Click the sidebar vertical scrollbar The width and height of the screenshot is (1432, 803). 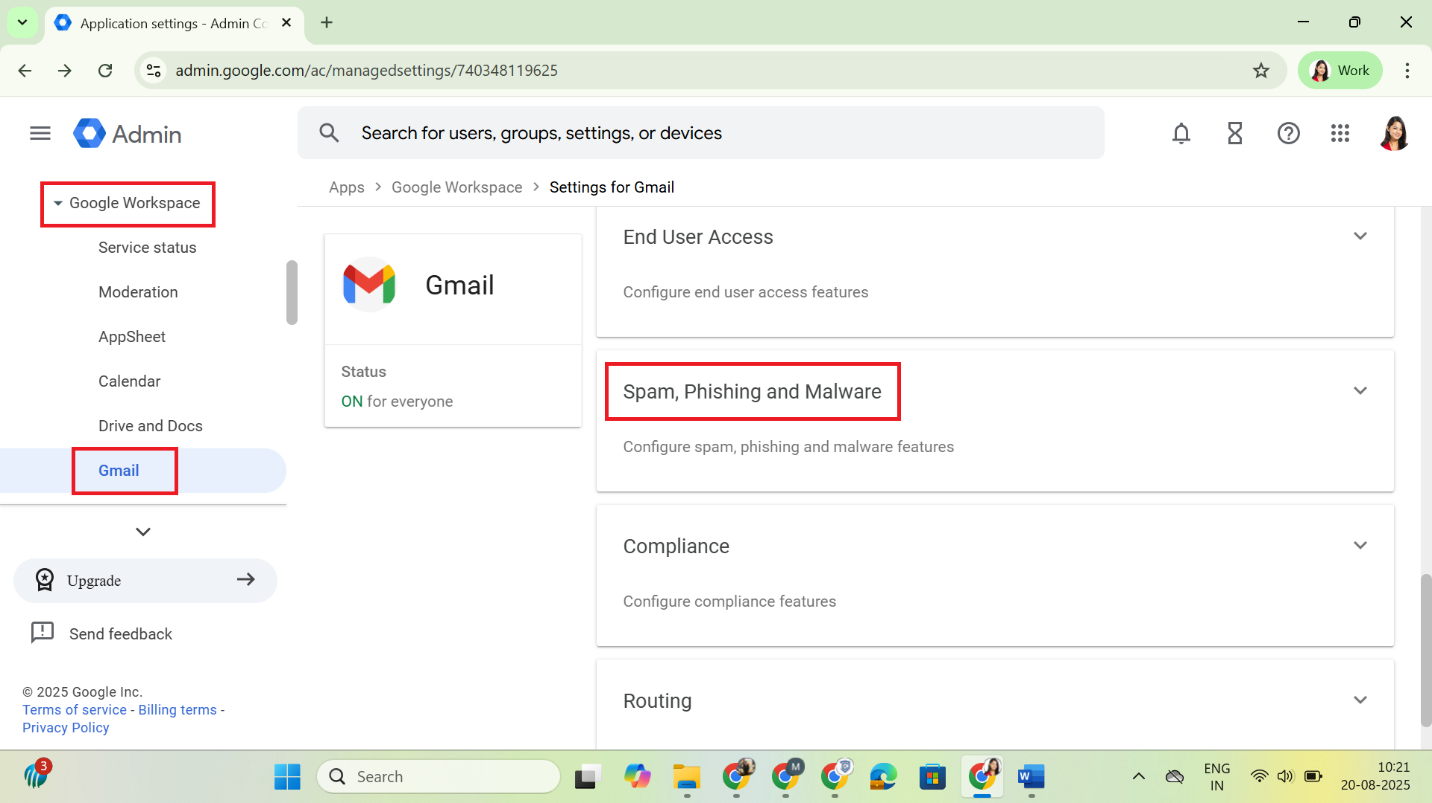[292, 292]
